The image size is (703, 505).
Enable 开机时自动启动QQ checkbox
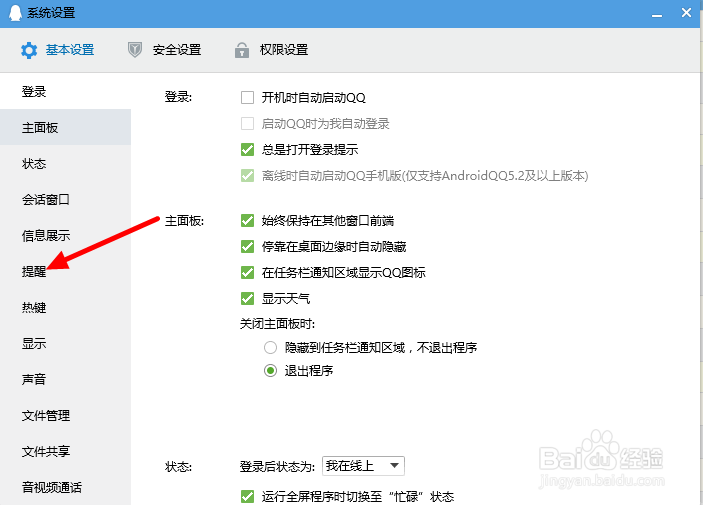(x=247, y=97)
